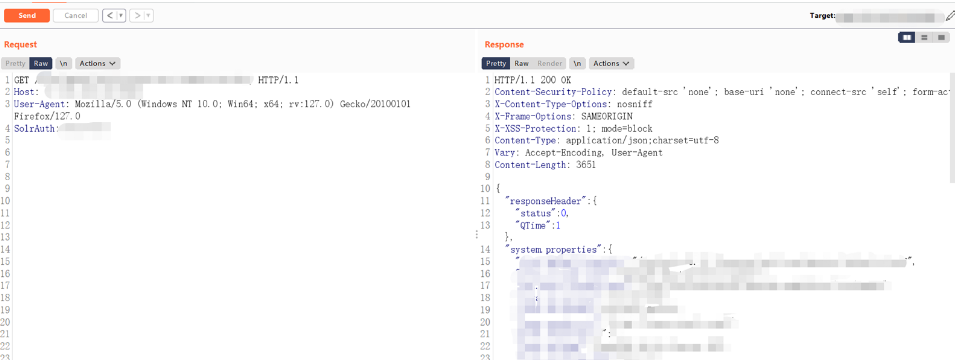The width and height of the screenshot is (955, 360).
Task: Select the Pretty tab in the Response panel
Action: tap(496, 63)
